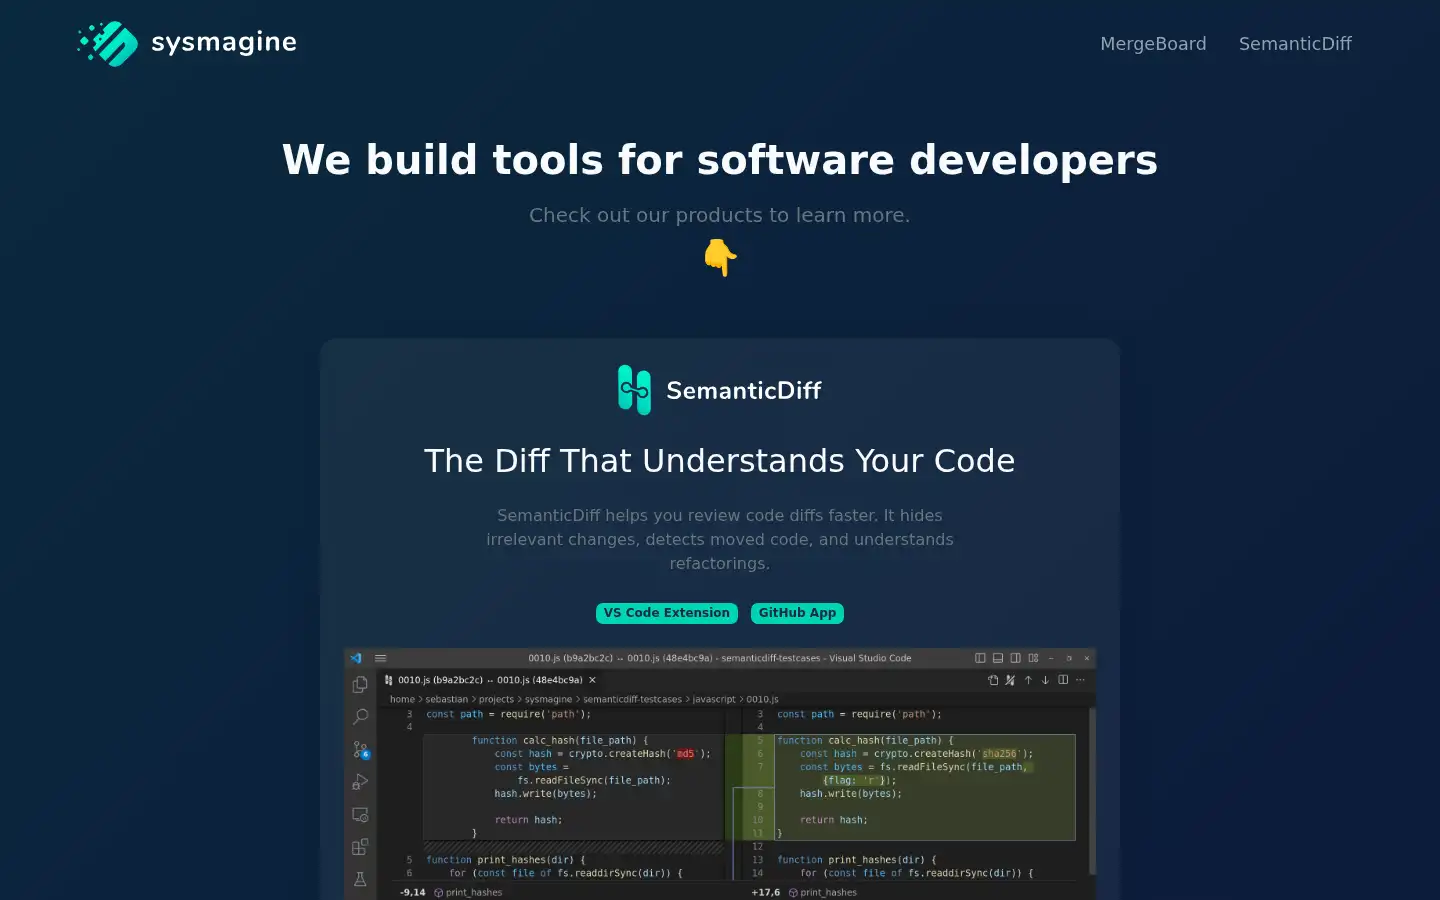This screenshot has height=900, width=1440.
Task: Click the SemanticDiff product logo in the card
Action: [719, 390]
